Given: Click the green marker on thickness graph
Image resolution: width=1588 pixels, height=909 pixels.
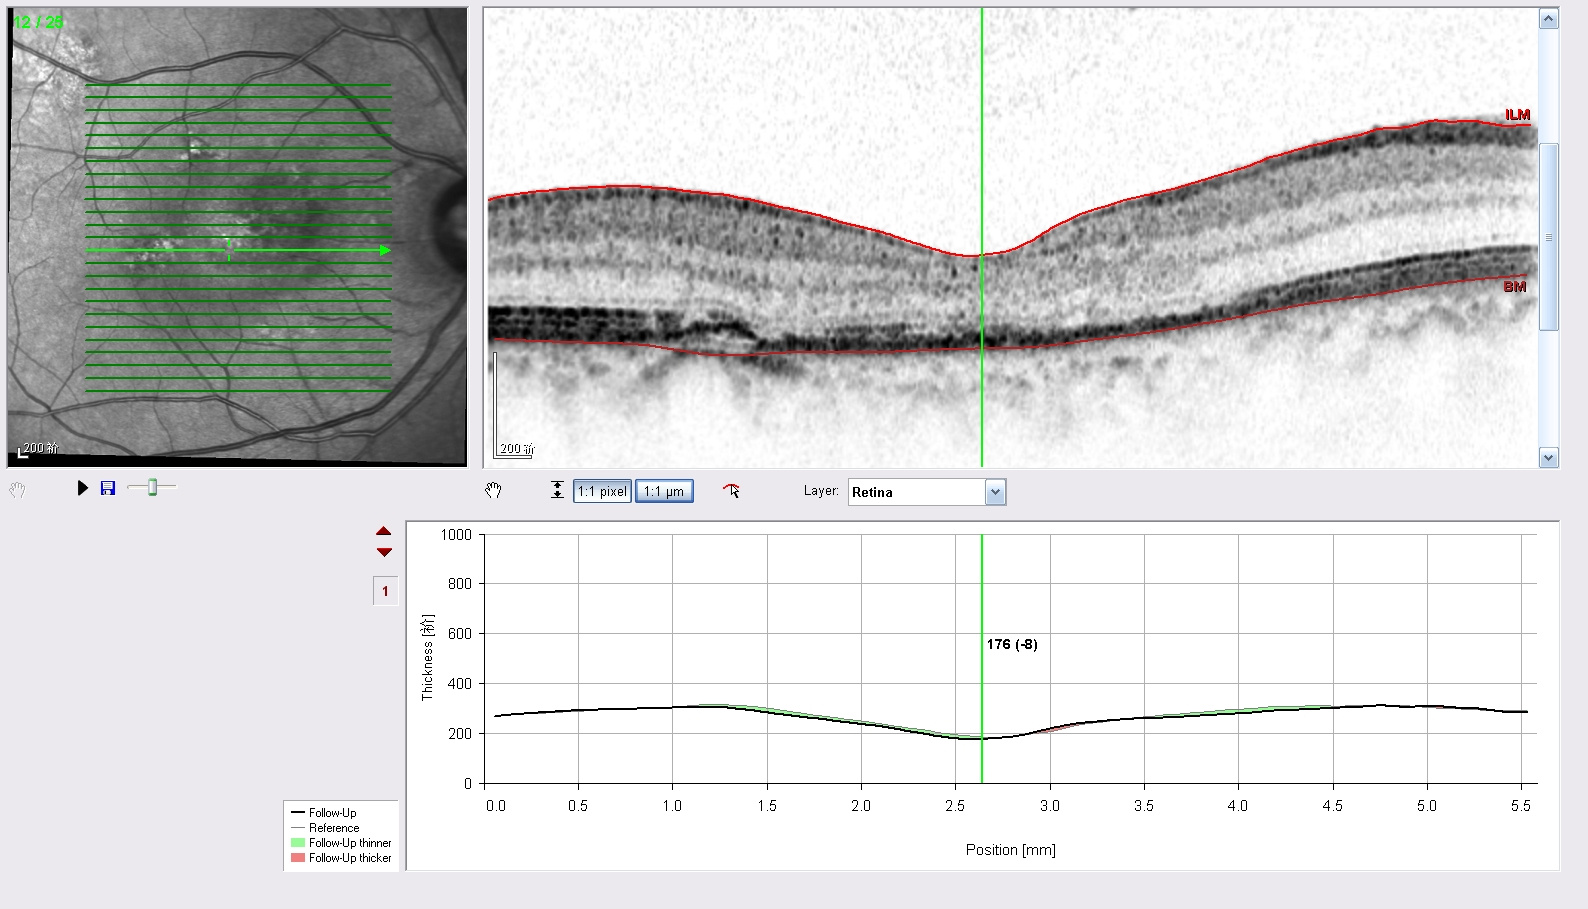Looking at the screenshot, I should tap(982, 658).
